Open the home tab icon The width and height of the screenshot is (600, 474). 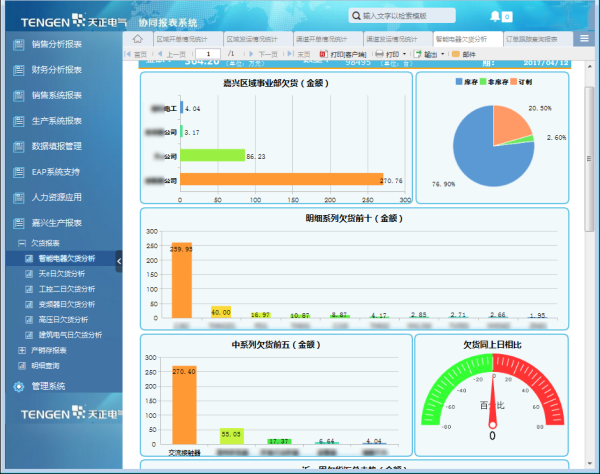(138, 39)
